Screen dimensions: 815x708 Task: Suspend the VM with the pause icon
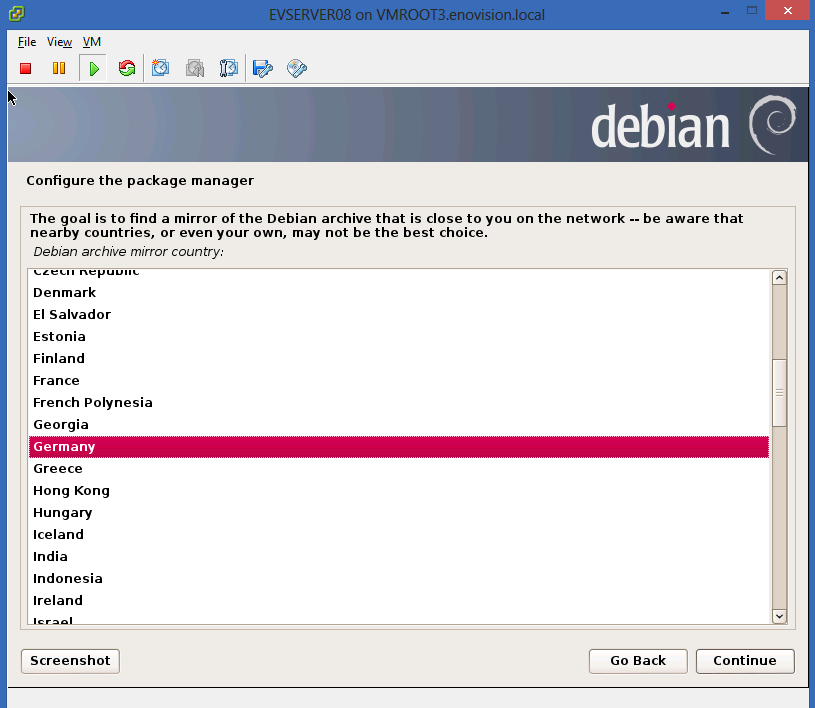coord(59,68)
